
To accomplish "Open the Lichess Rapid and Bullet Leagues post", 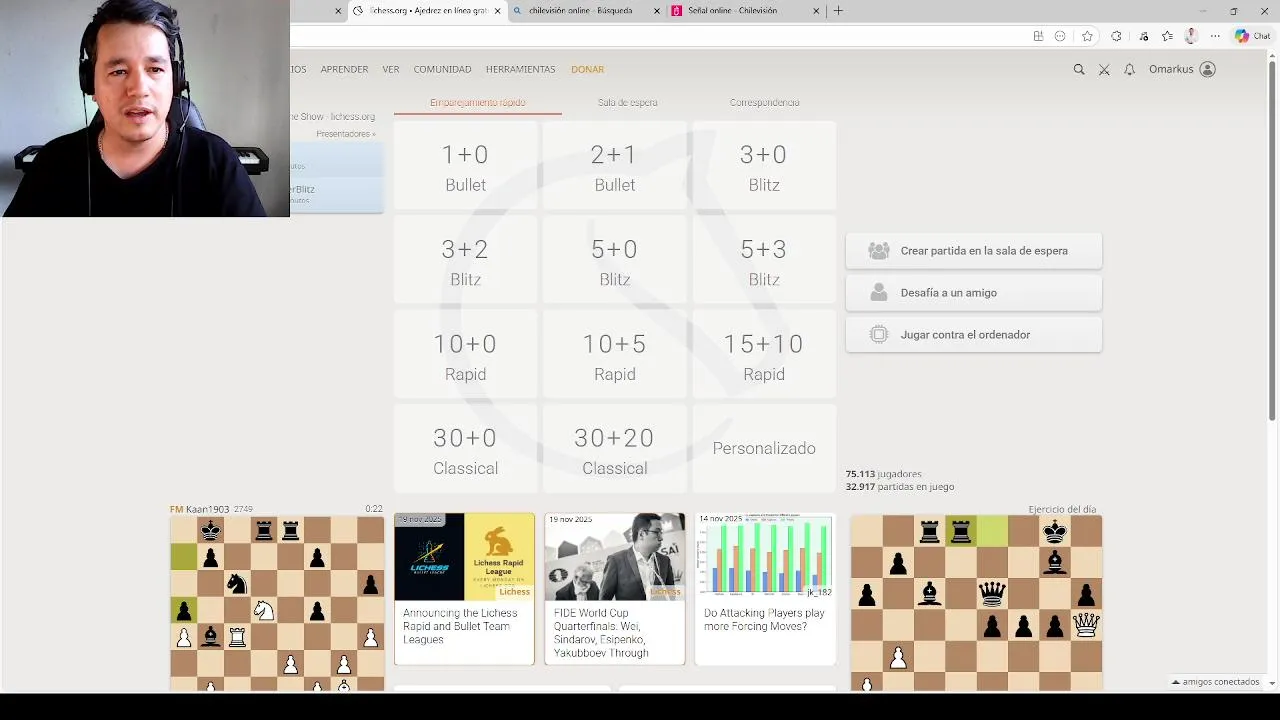I will point(464,589).
